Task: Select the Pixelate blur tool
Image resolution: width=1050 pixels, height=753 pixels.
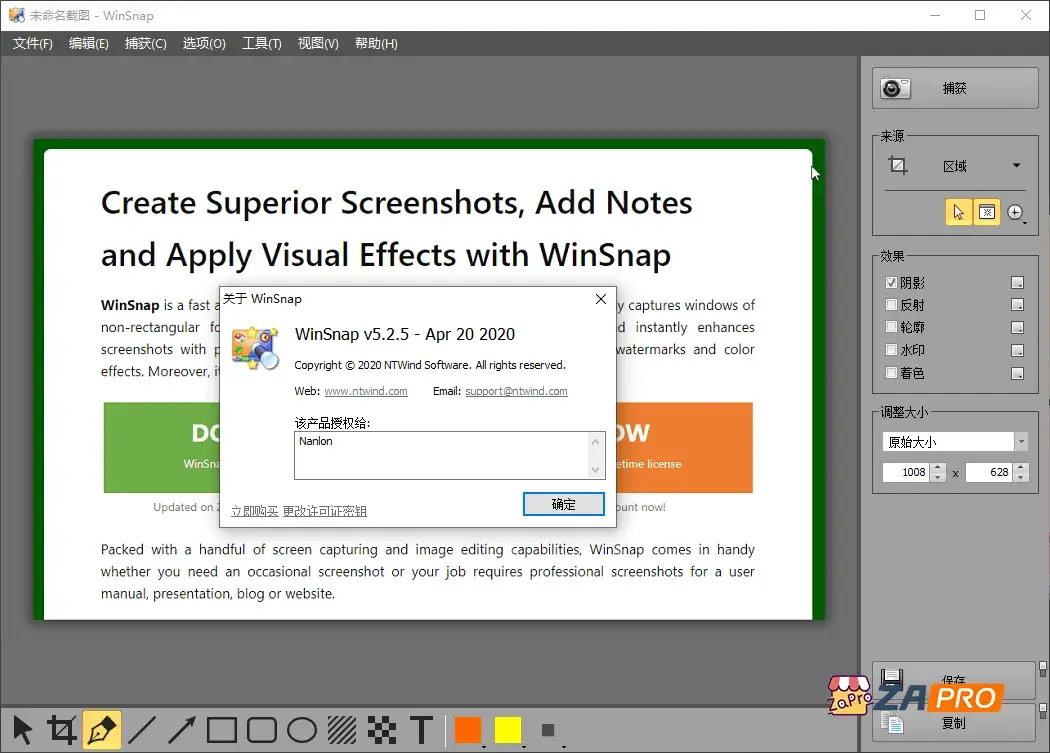Action: (x=382, y=730)
